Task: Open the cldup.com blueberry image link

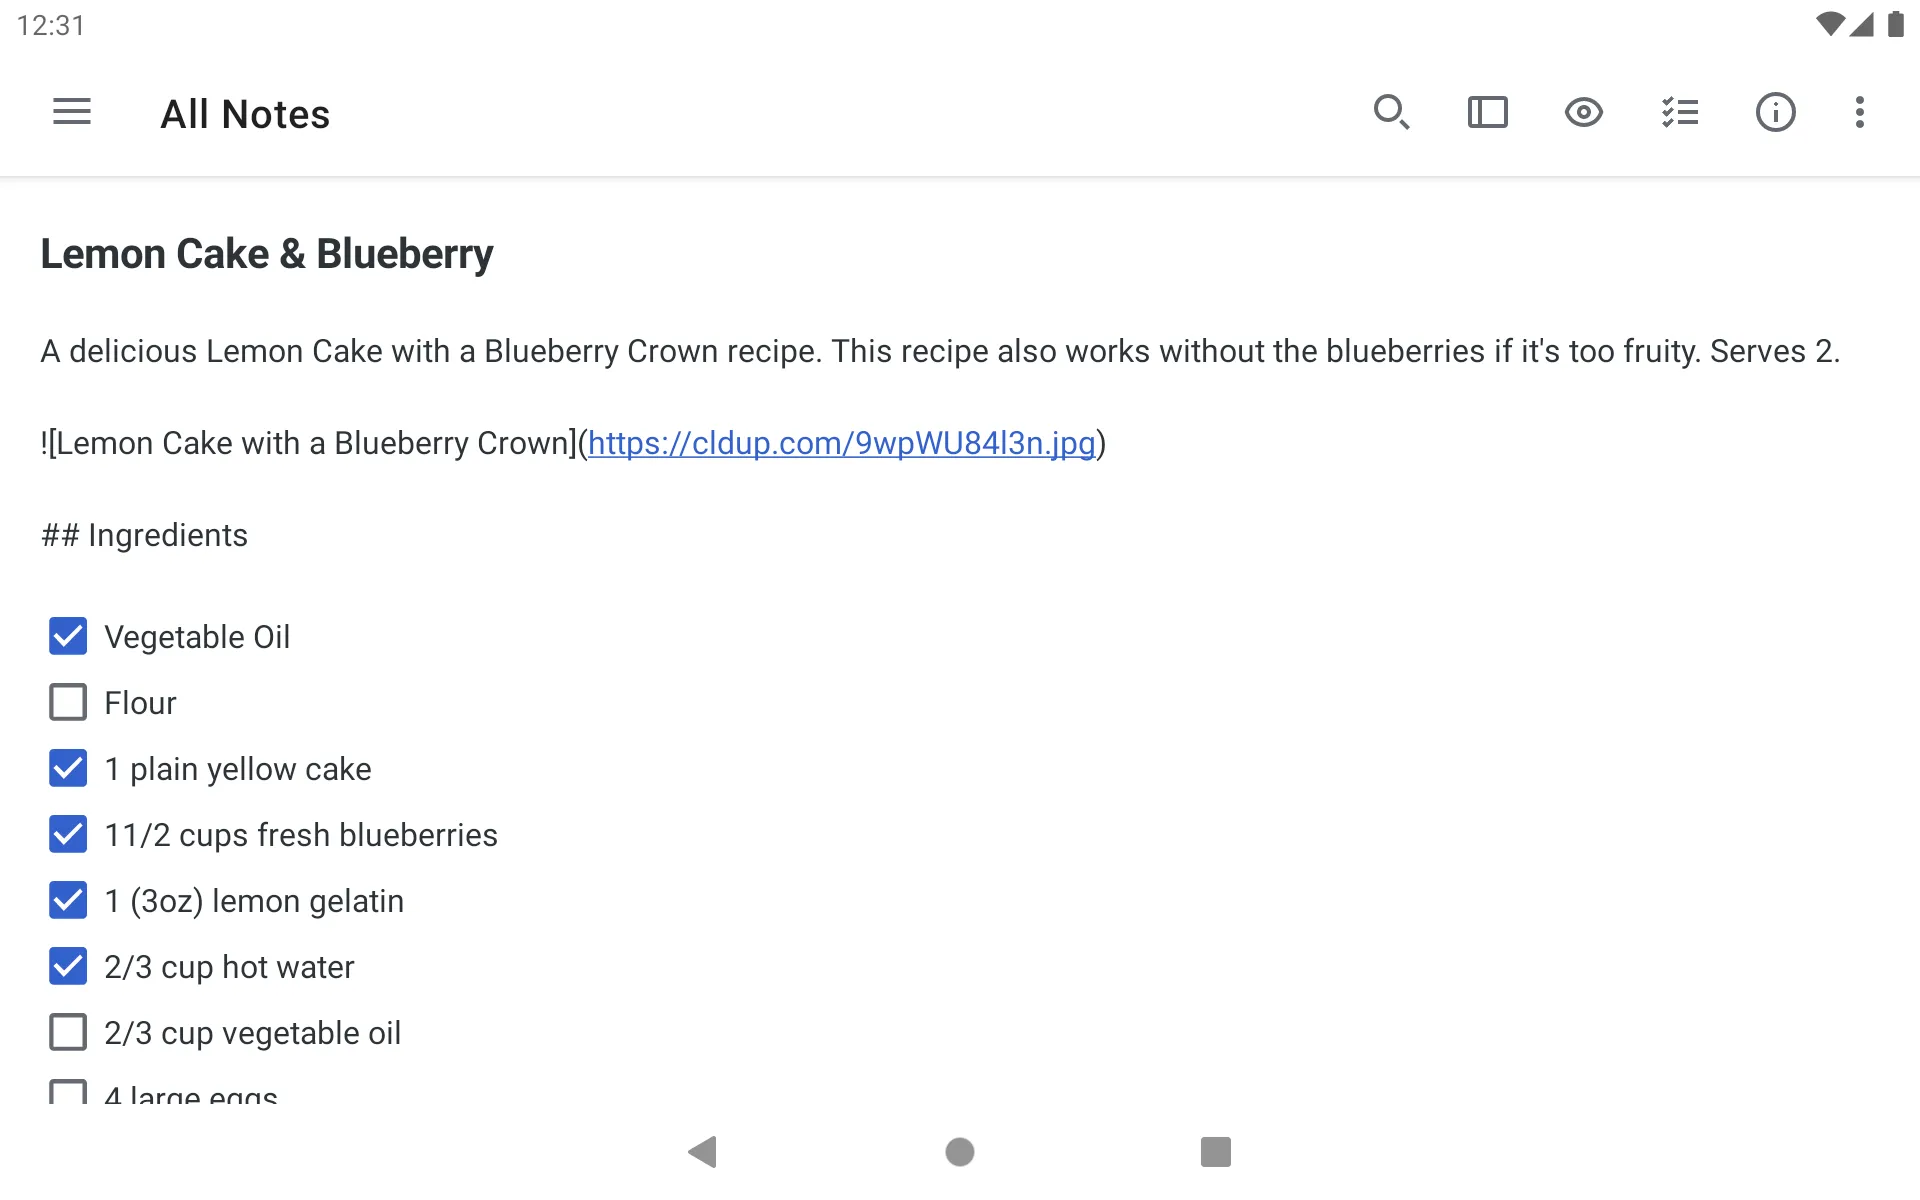Action: (841, 443)
